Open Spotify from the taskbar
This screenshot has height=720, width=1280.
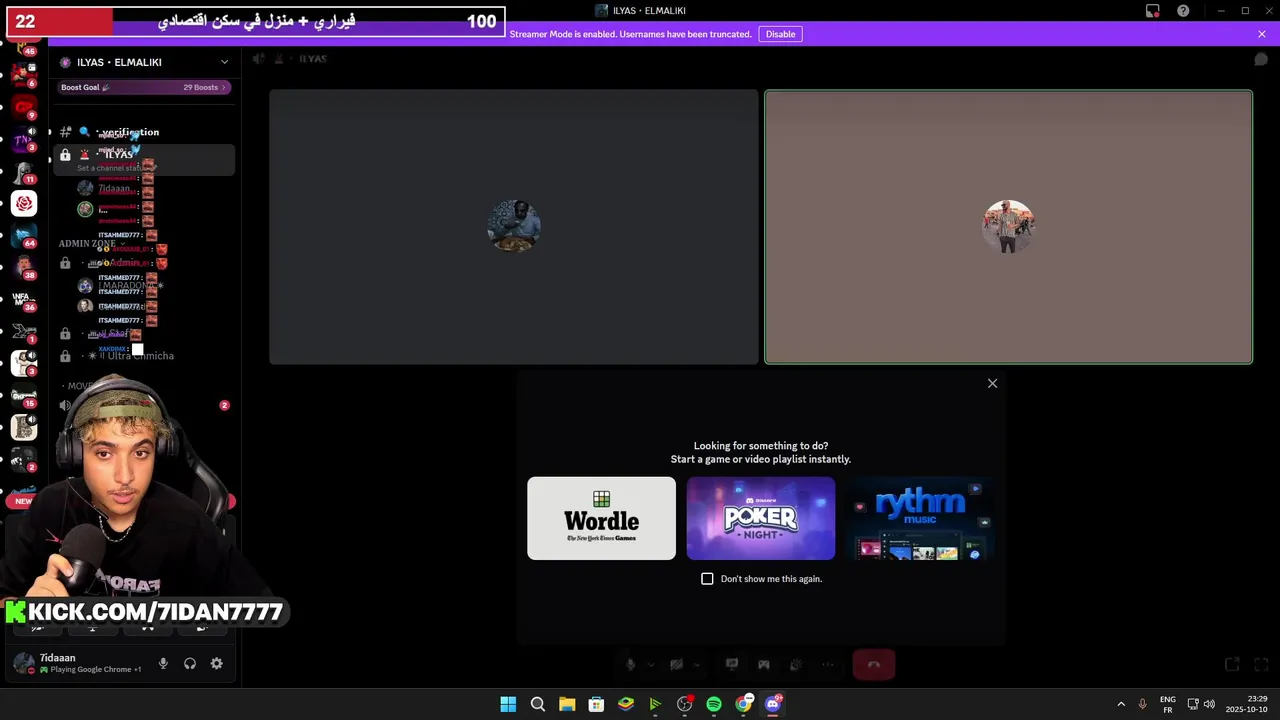point(714,704)
